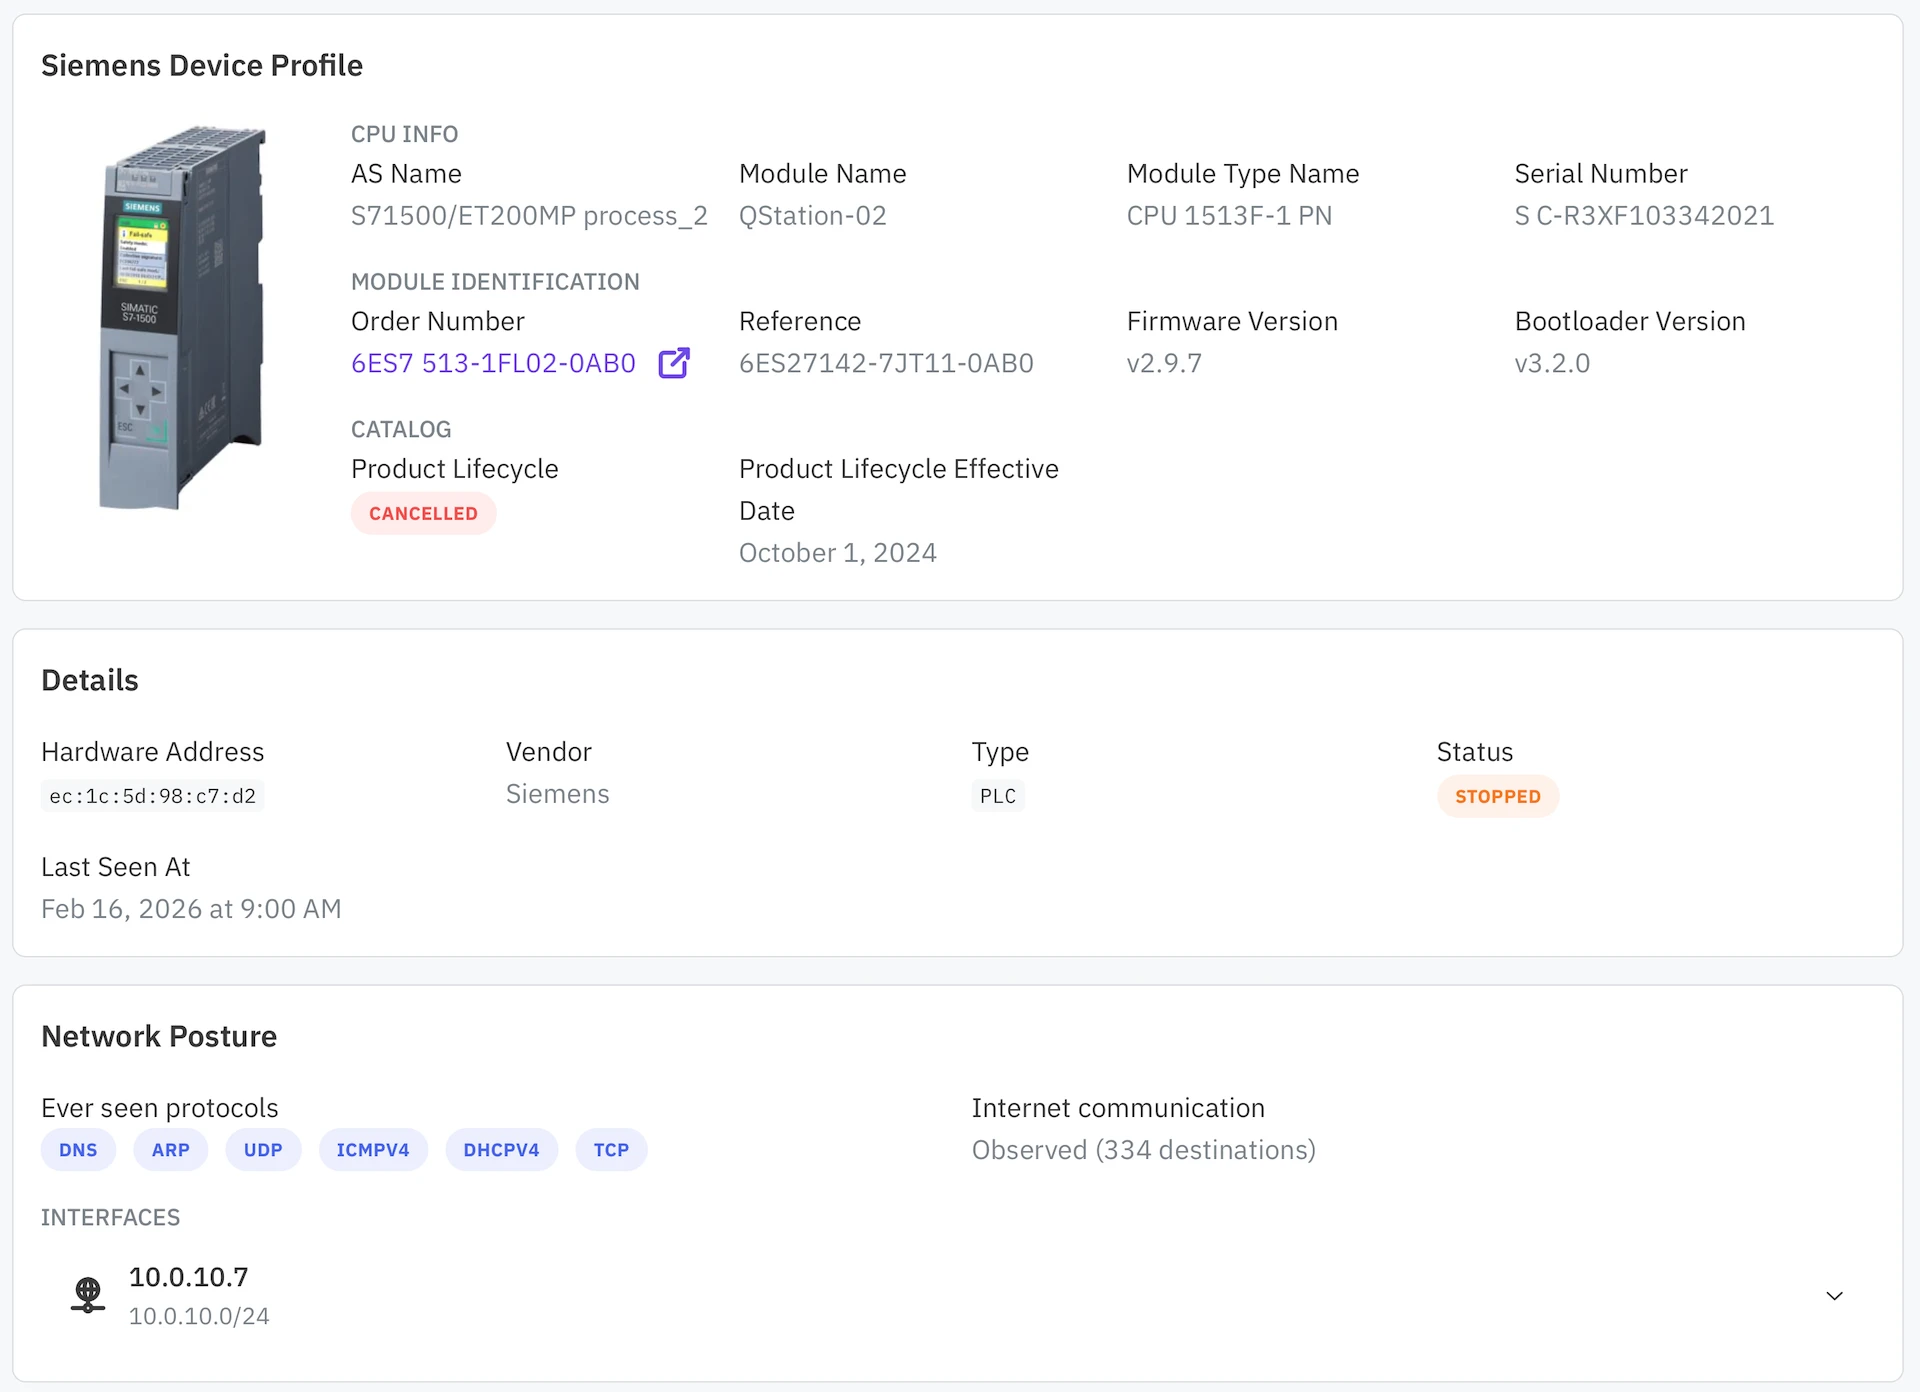Screen dimensions: 1920x1392
Task: Select the TCP protocol badge
Action: click(x=610, y=1149)
